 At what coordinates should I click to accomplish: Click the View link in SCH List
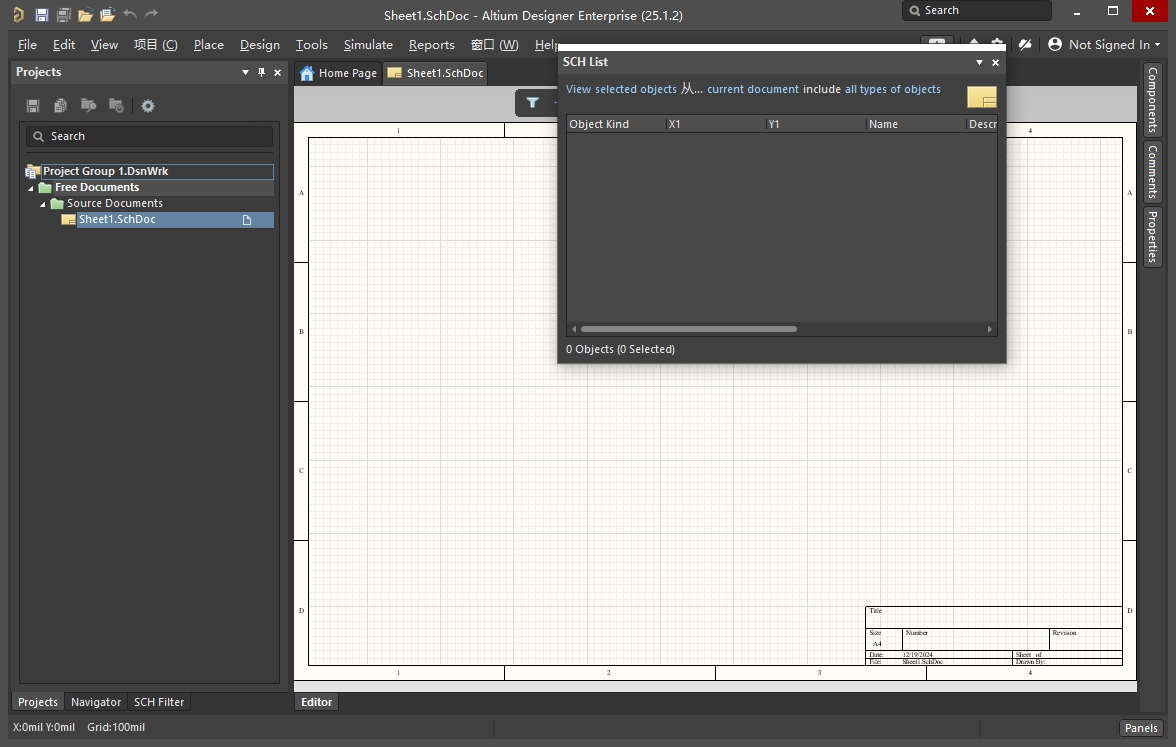pyautogui.click(x=578, y=89)
